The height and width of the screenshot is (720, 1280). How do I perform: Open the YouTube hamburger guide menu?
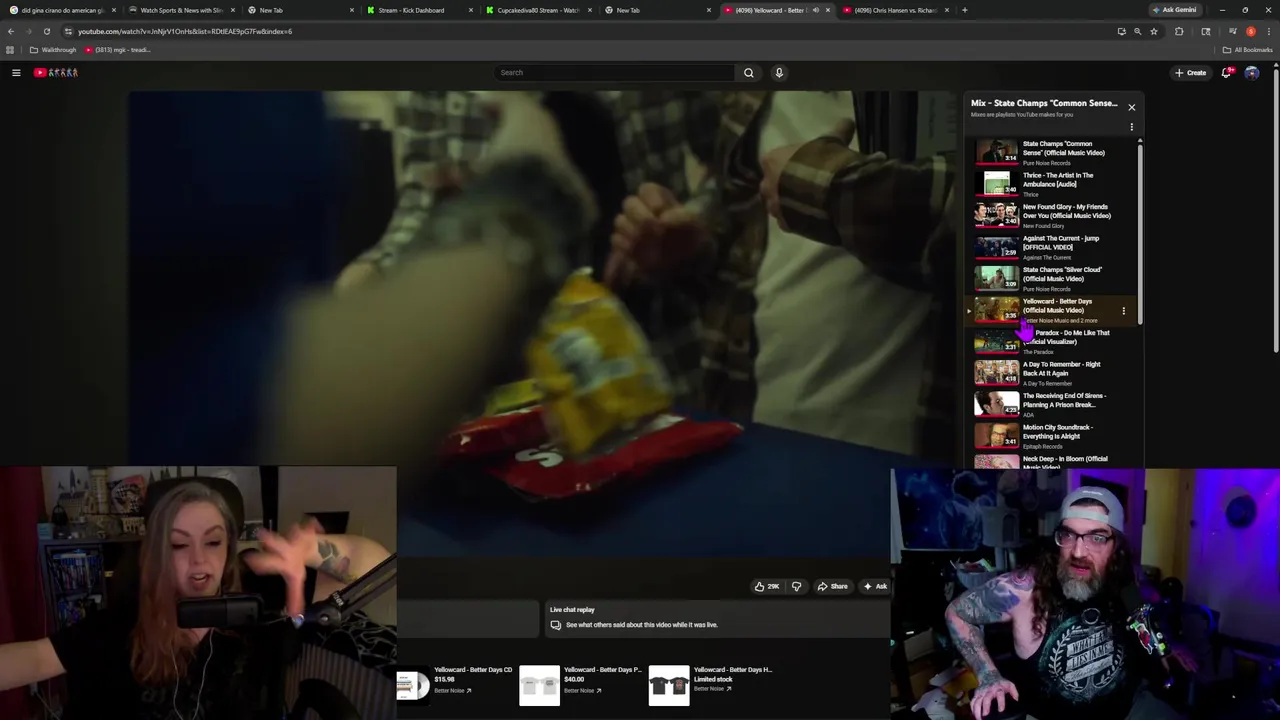(x=16, y=72)
